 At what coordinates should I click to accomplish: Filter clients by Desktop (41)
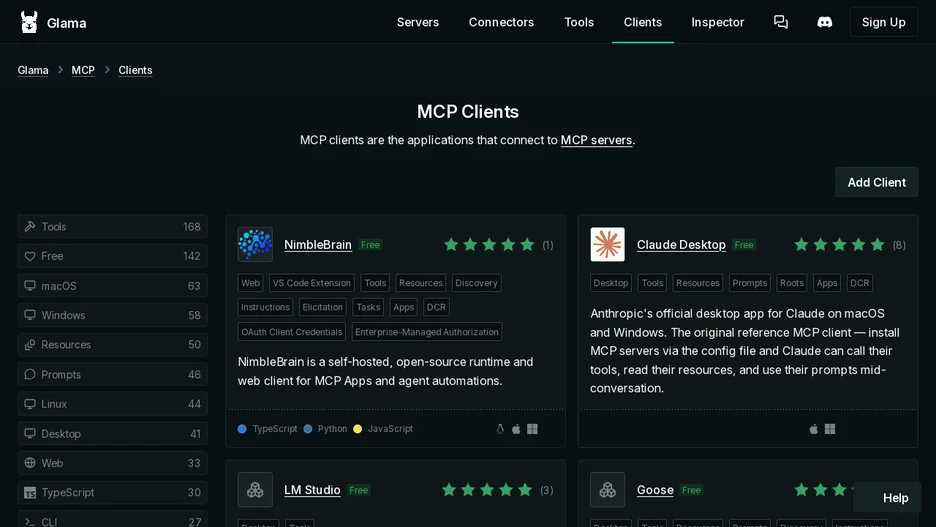113,433
